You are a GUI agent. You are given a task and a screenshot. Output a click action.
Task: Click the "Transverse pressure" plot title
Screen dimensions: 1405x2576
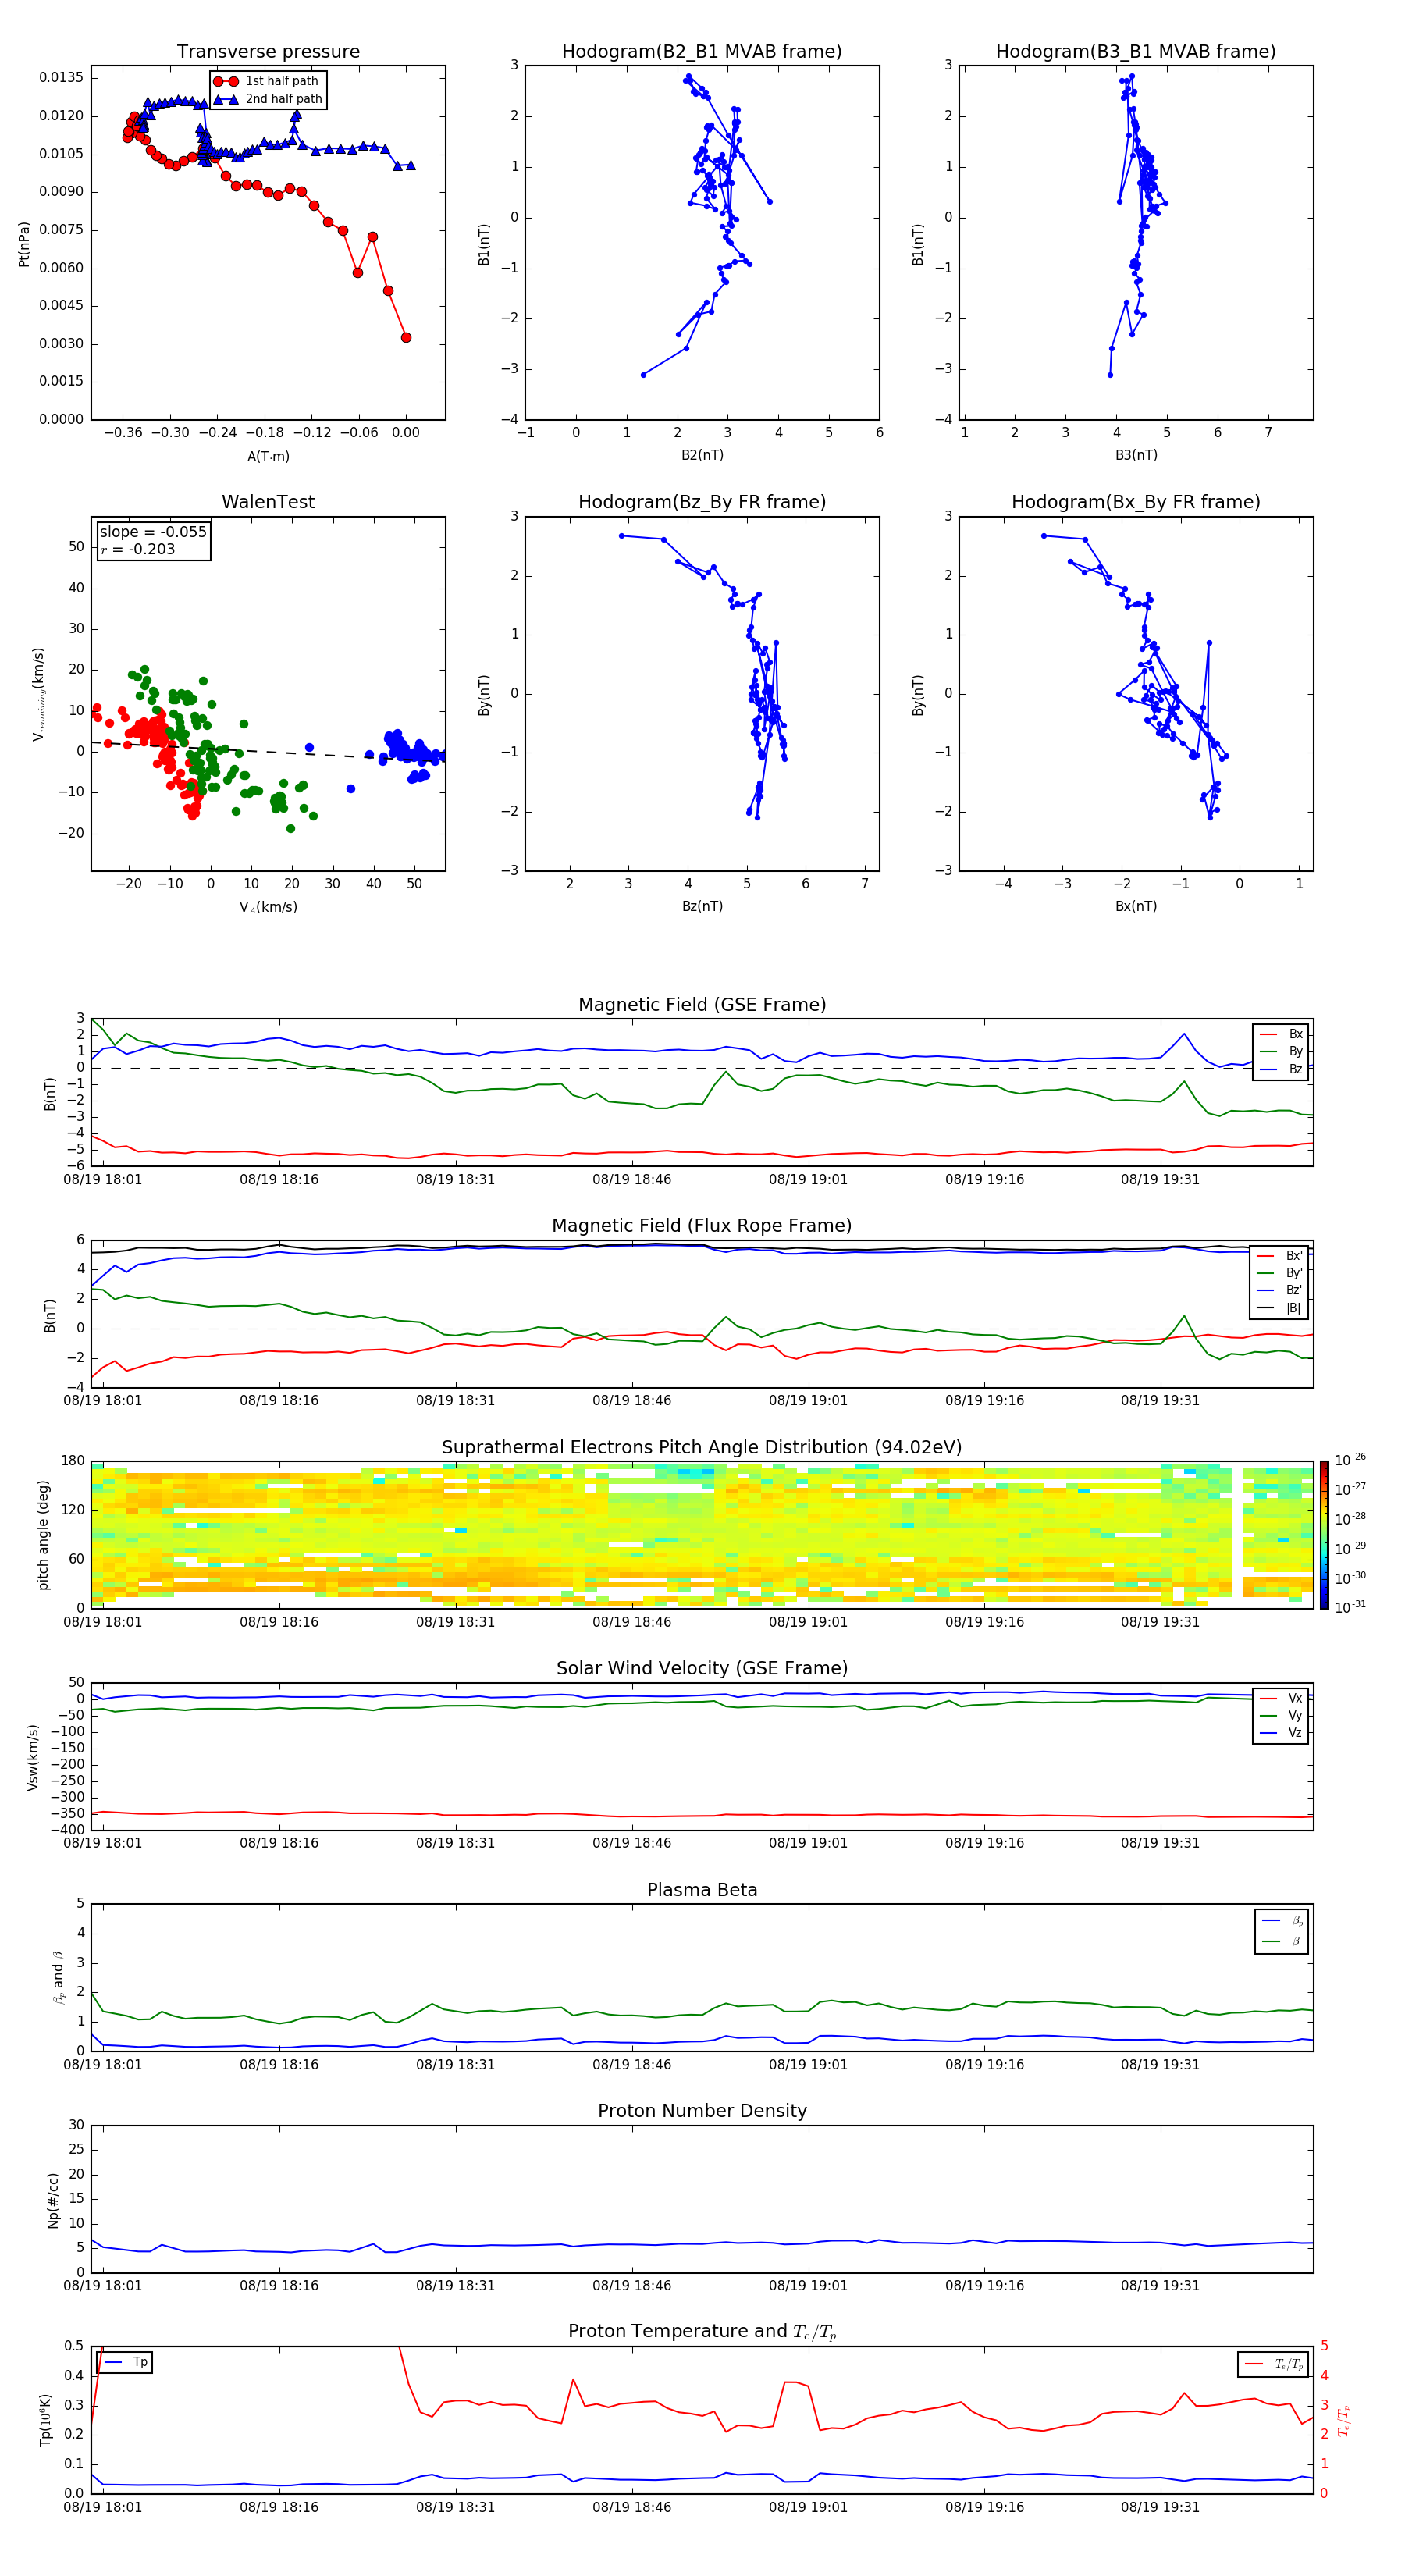(268, 52)
